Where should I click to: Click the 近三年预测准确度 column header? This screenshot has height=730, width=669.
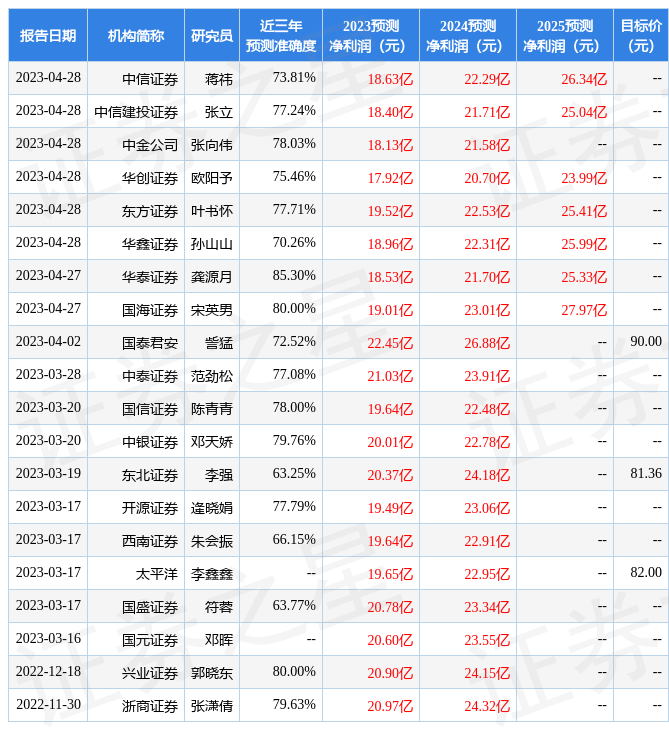(x=281, y=35)
